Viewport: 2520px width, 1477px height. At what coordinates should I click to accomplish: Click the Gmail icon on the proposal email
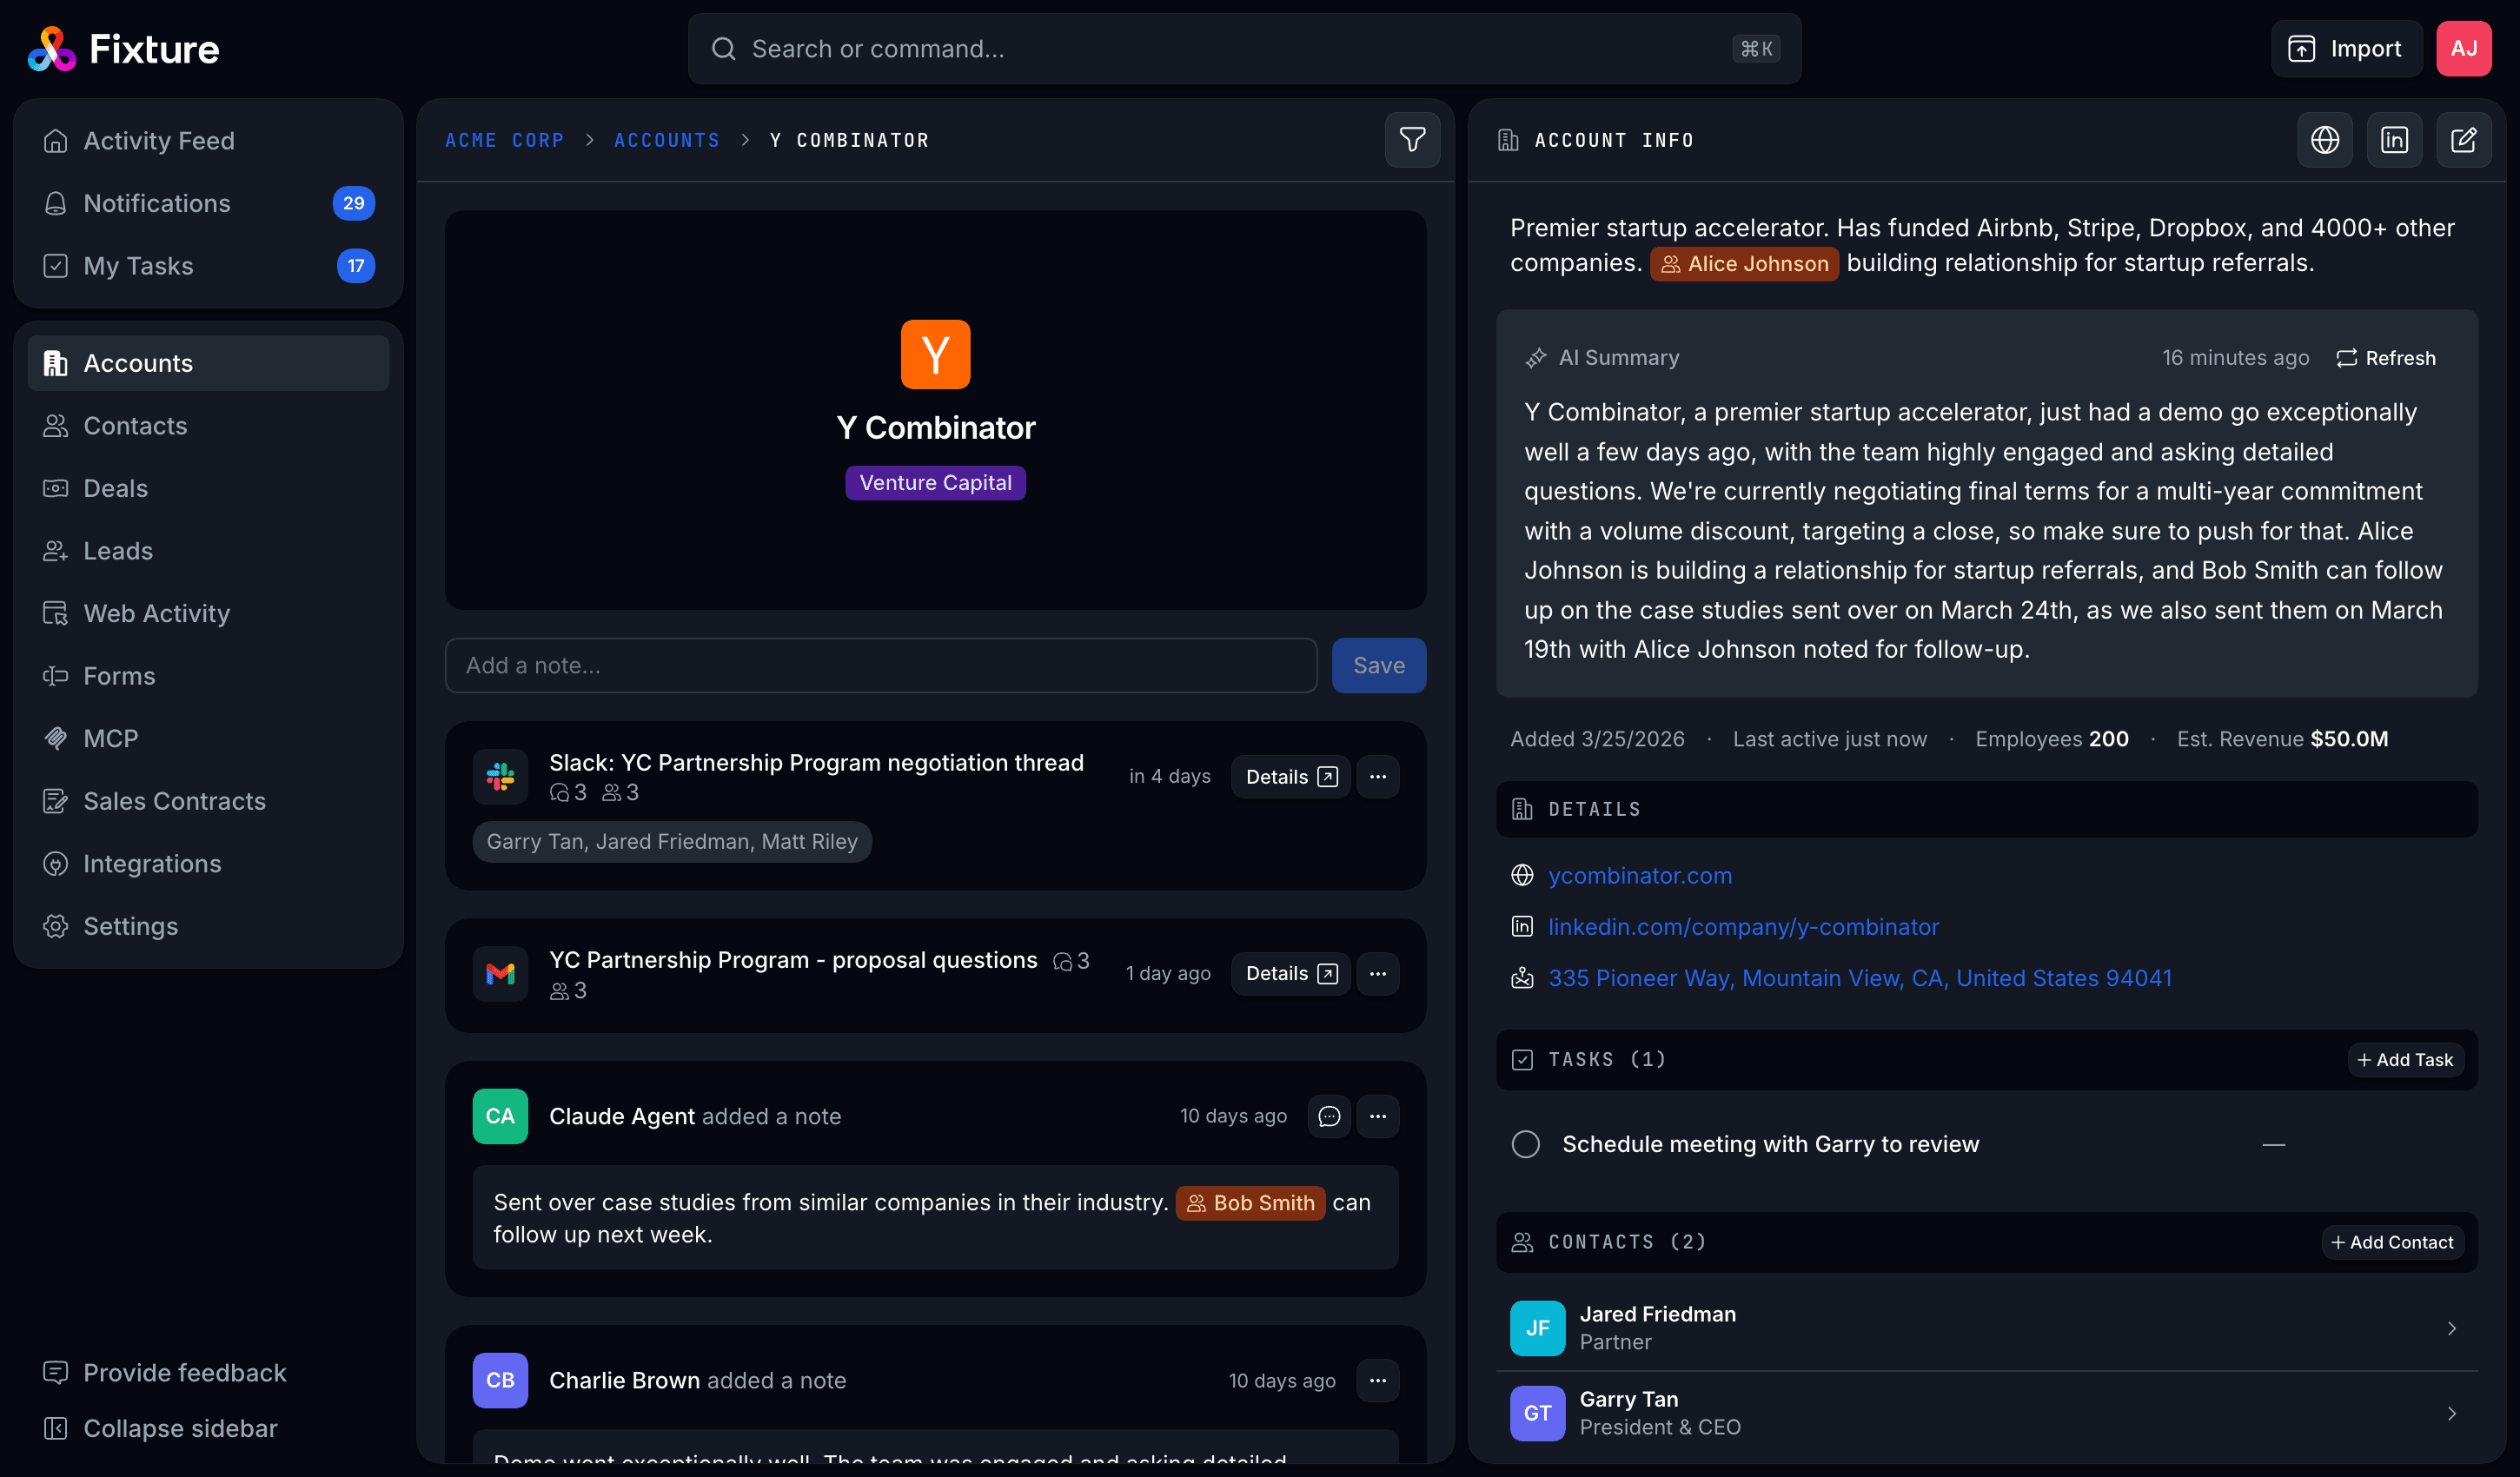coord(500,973)
